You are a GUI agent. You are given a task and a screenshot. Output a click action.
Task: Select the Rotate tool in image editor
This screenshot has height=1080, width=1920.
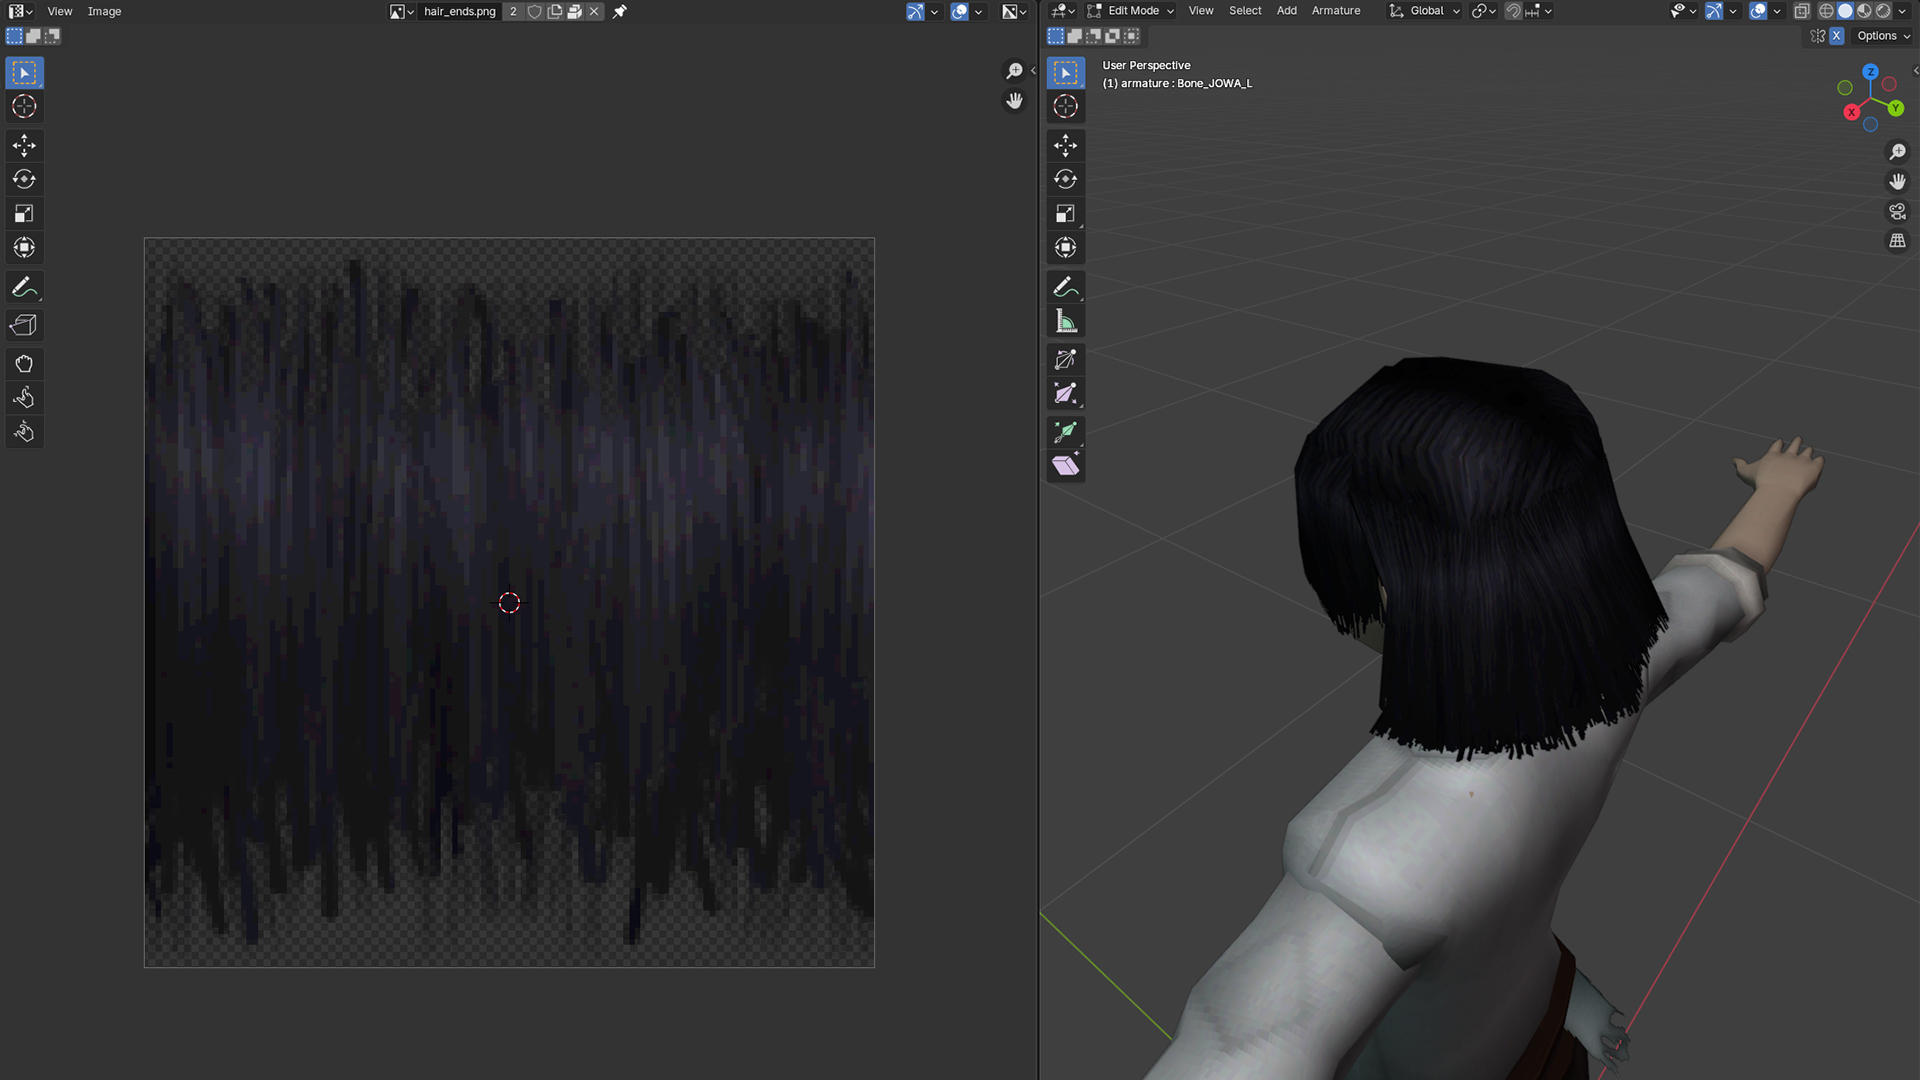click(24, 180)
